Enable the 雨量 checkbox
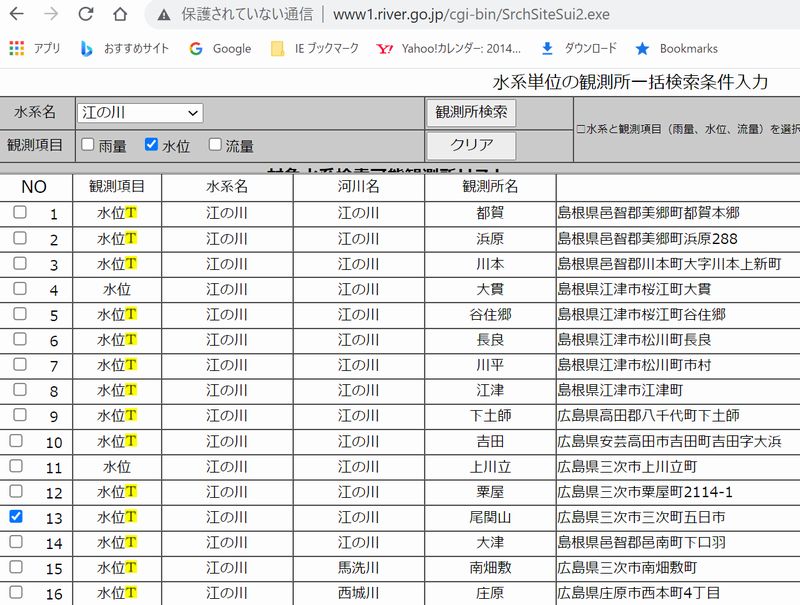Image resolution: width=800 pixels, height=605 pixels. pos(88,145)
